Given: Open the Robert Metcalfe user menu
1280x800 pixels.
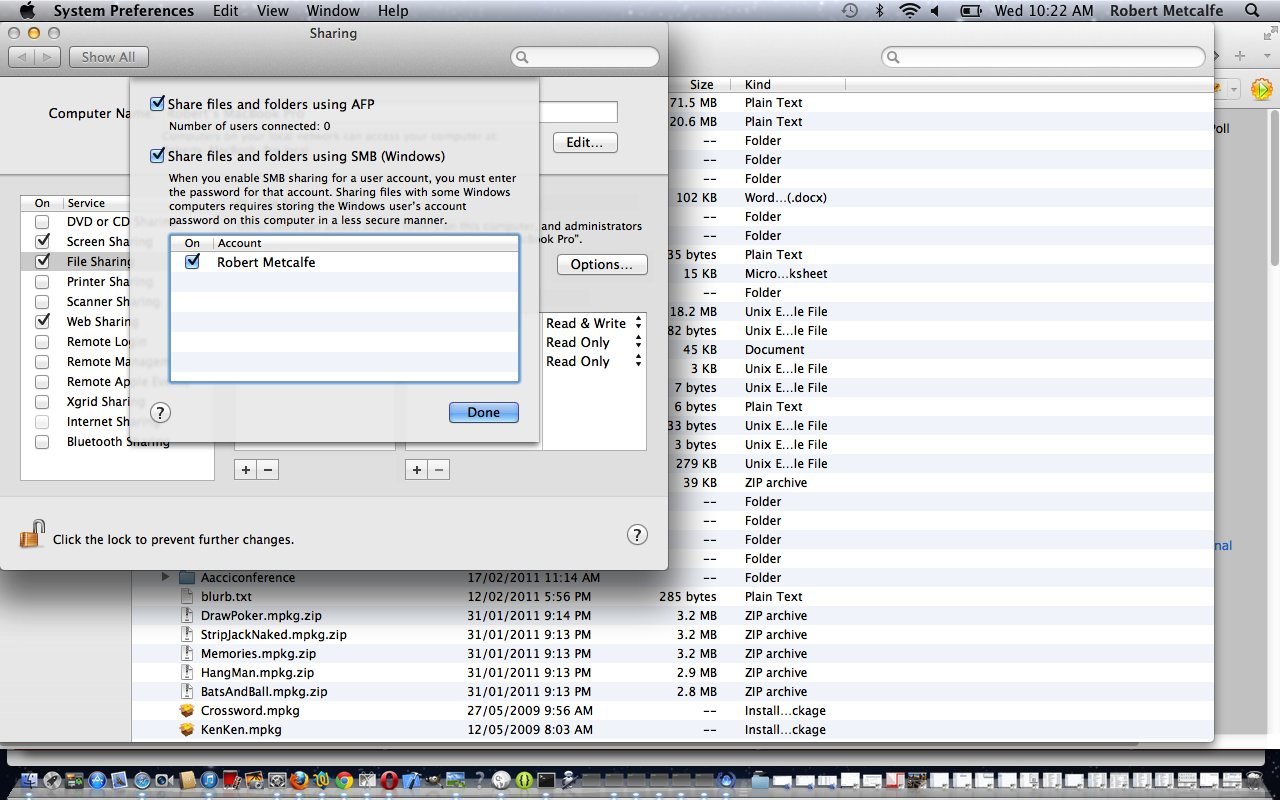Looking at the screenshot, I should [x=1167, y=11].
